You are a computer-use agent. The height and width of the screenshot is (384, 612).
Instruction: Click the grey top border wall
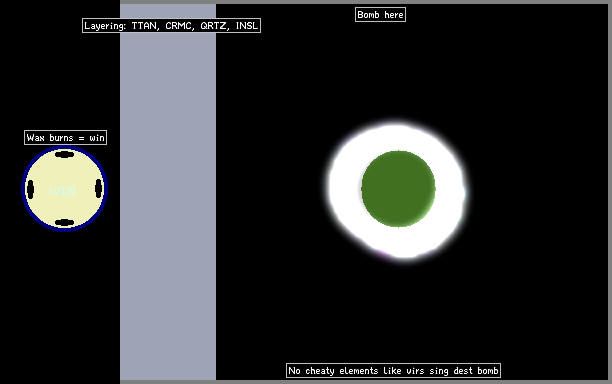pyautogui.click(x=366, y=2)
